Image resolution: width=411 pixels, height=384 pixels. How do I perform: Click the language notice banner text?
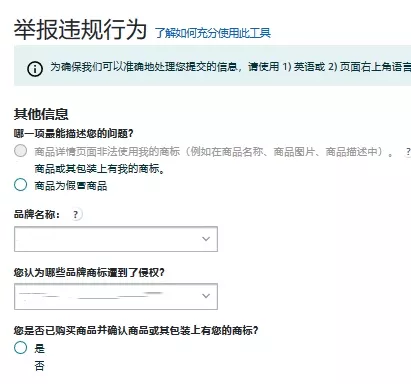tap(230, 67)
